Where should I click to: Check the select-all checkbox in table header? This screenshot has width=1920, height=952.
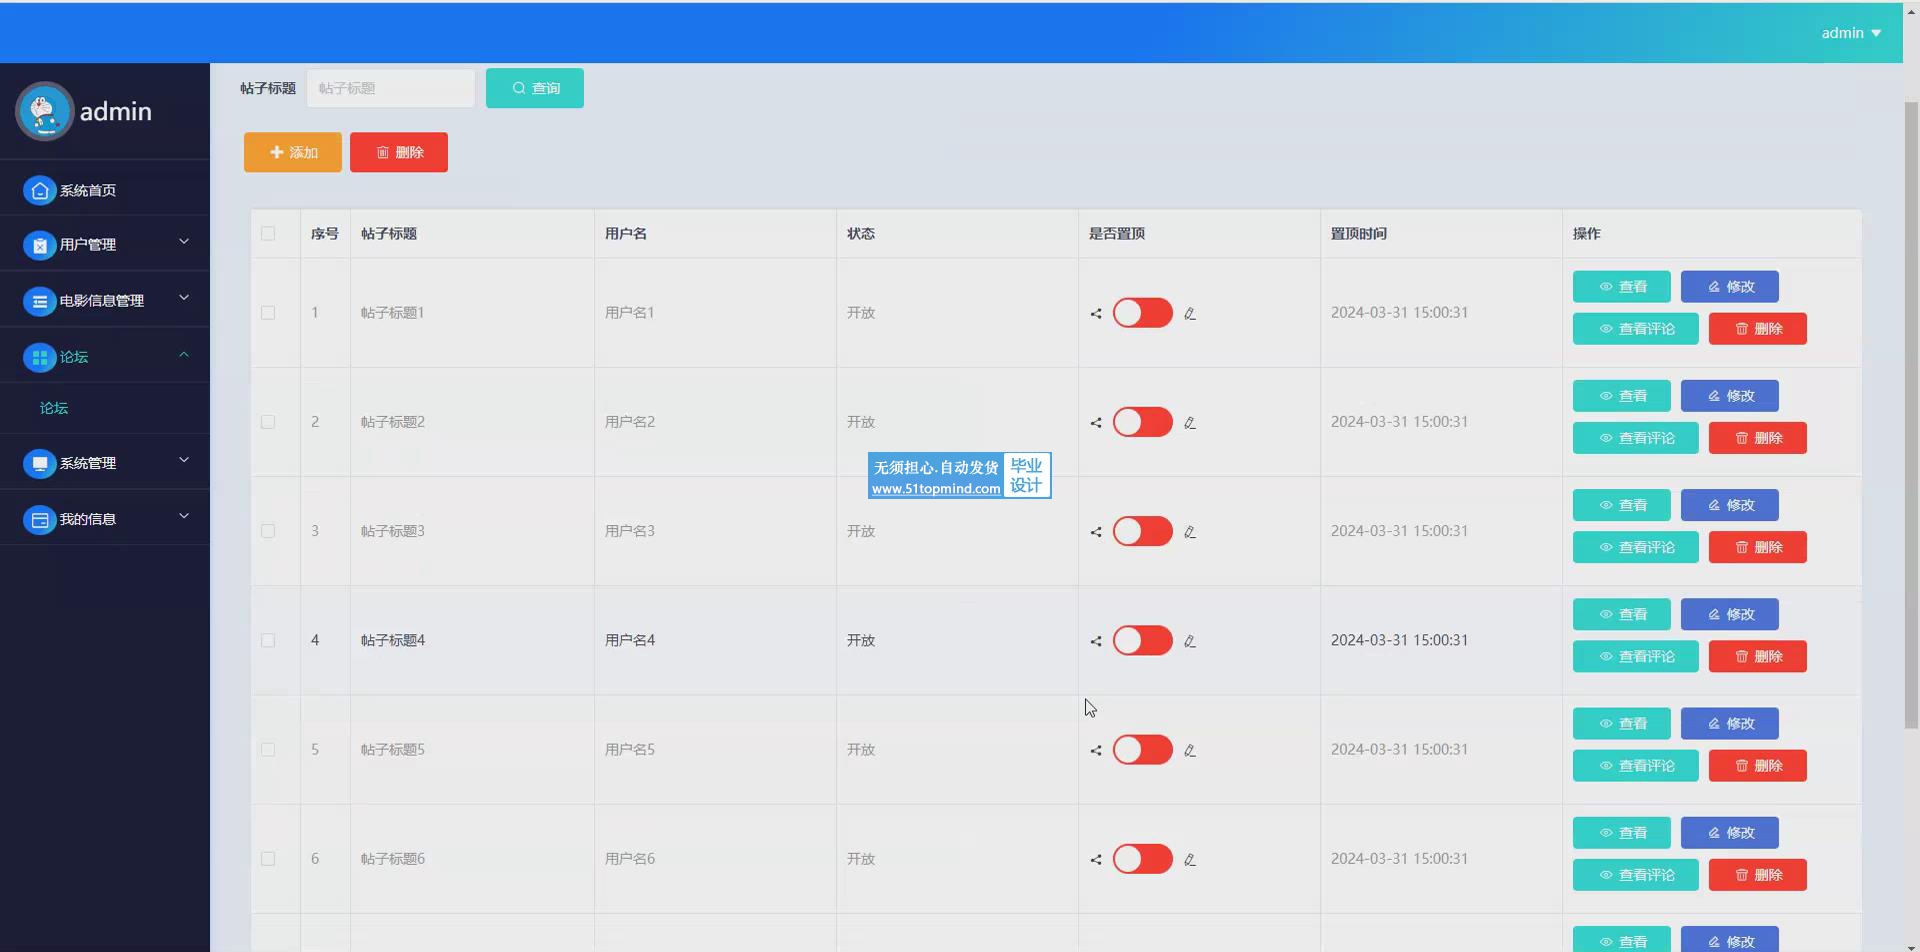click(268, 233)
